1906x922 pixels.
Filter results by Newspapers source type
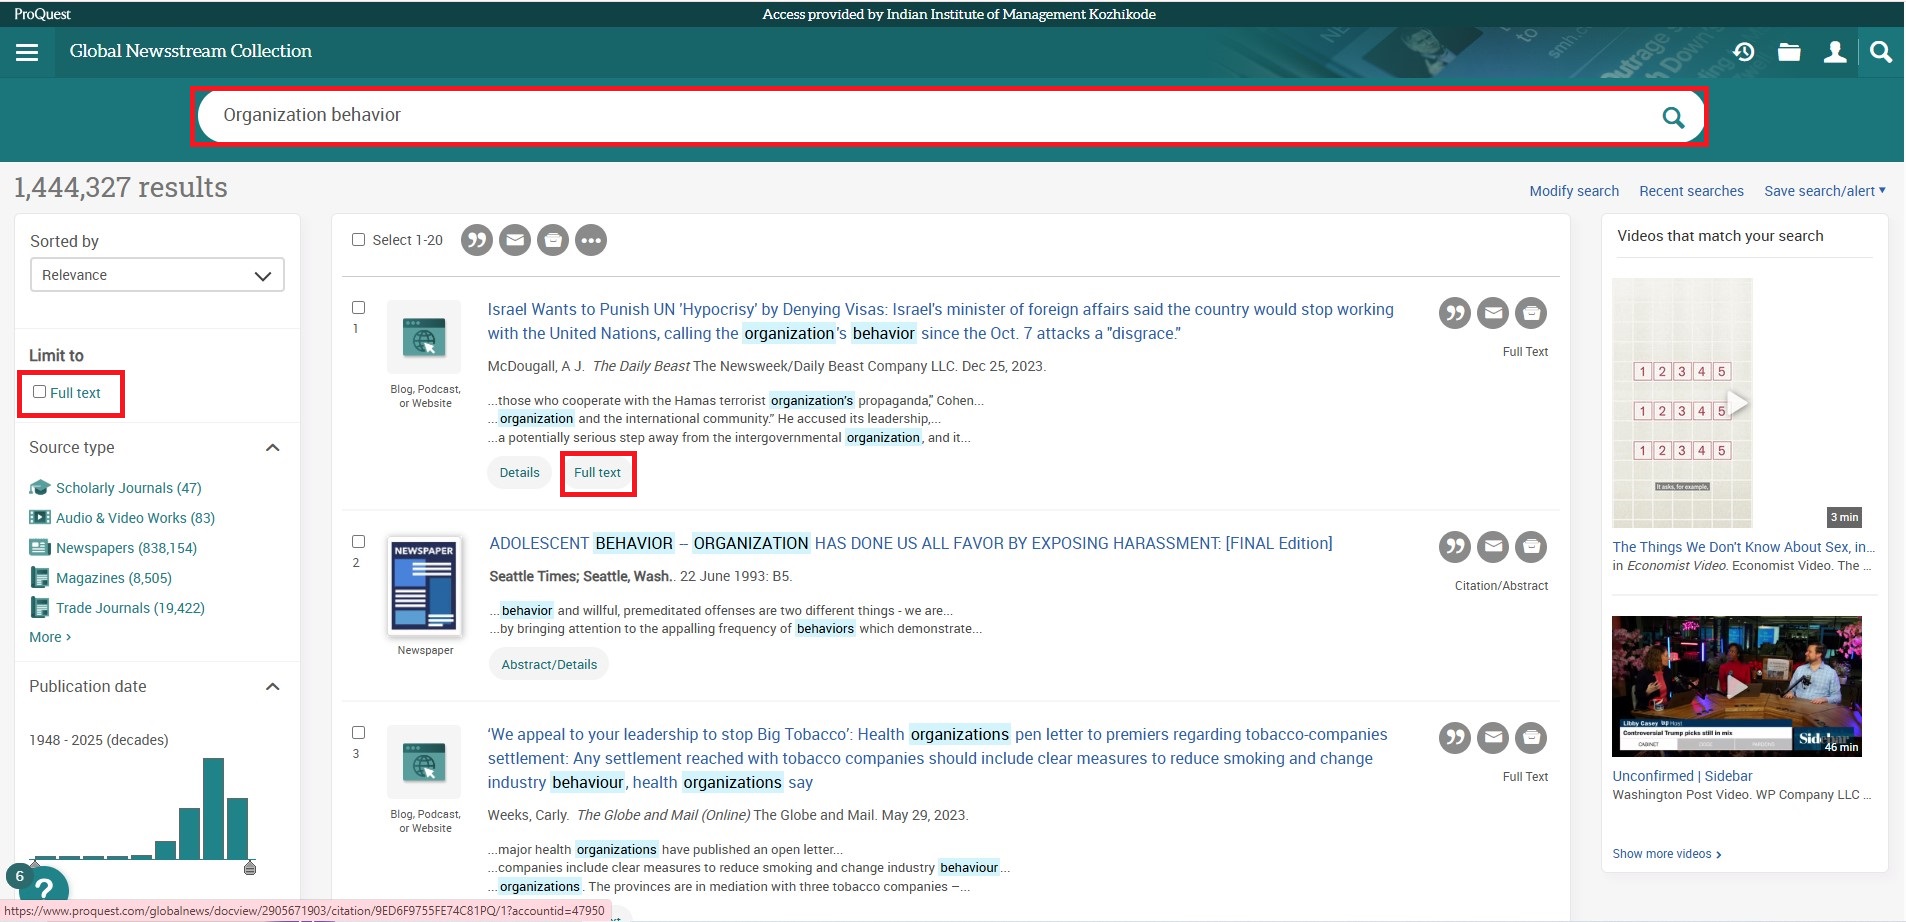click(126, 548)
